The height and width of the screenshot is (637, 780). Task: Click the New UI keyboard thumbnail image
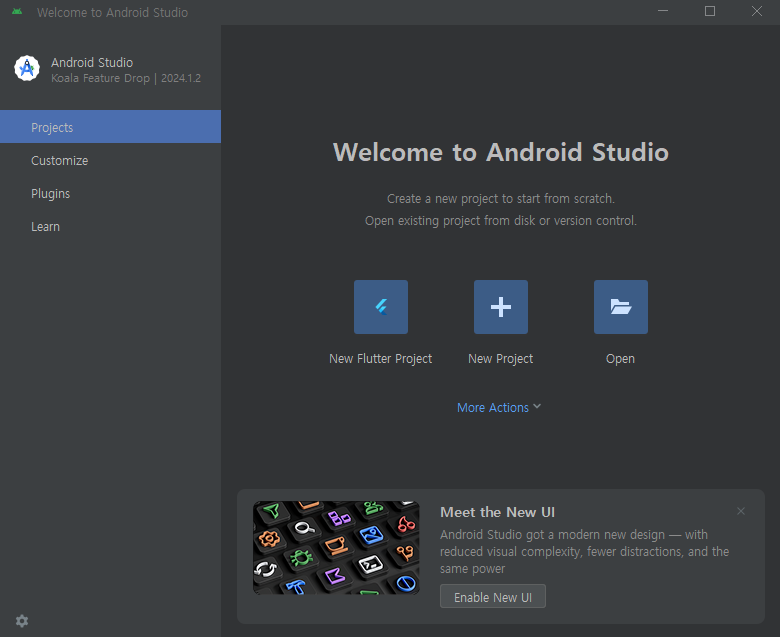[336, 547]
